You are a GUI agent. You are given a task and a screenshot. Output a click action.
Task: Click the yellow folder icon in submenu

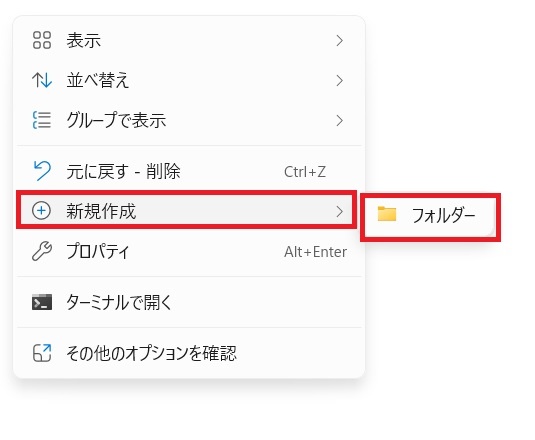click(387, 214)
